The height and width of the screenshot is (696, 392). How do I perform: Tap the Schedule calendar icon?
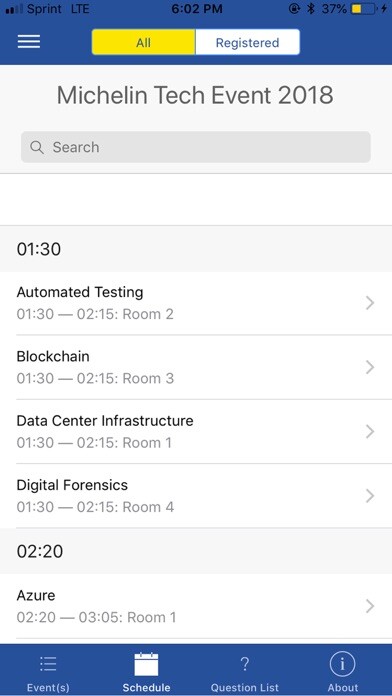click(x=146, y=664)
